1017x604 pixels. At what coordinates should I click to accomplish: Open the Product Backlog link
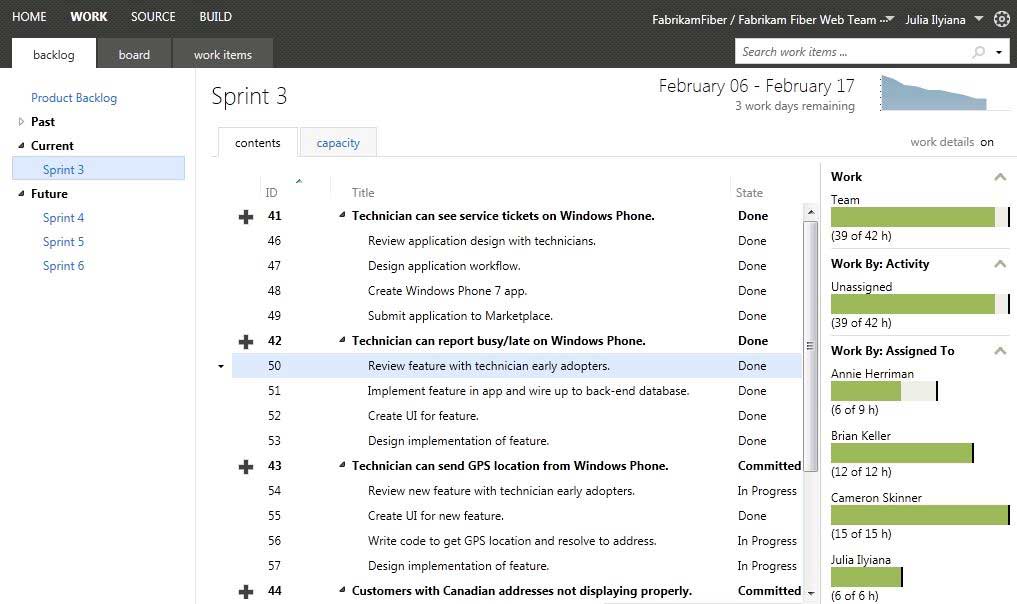[74, 97]
